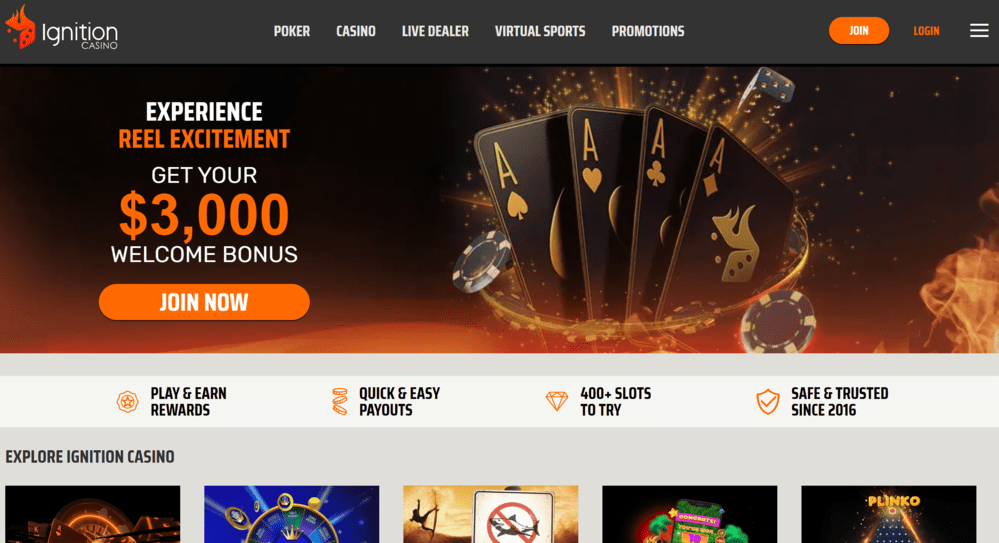The image size is (999, 543).
Task: Click the Safe & Trusted shield icon
Action: click(x=768, y=402)
